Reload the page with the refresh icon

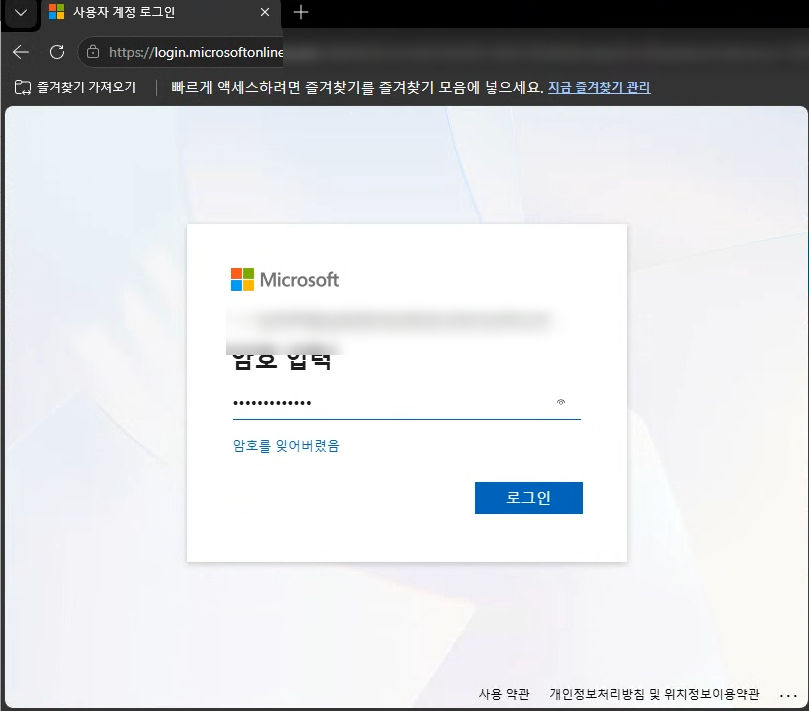click(x=57, y=52)
